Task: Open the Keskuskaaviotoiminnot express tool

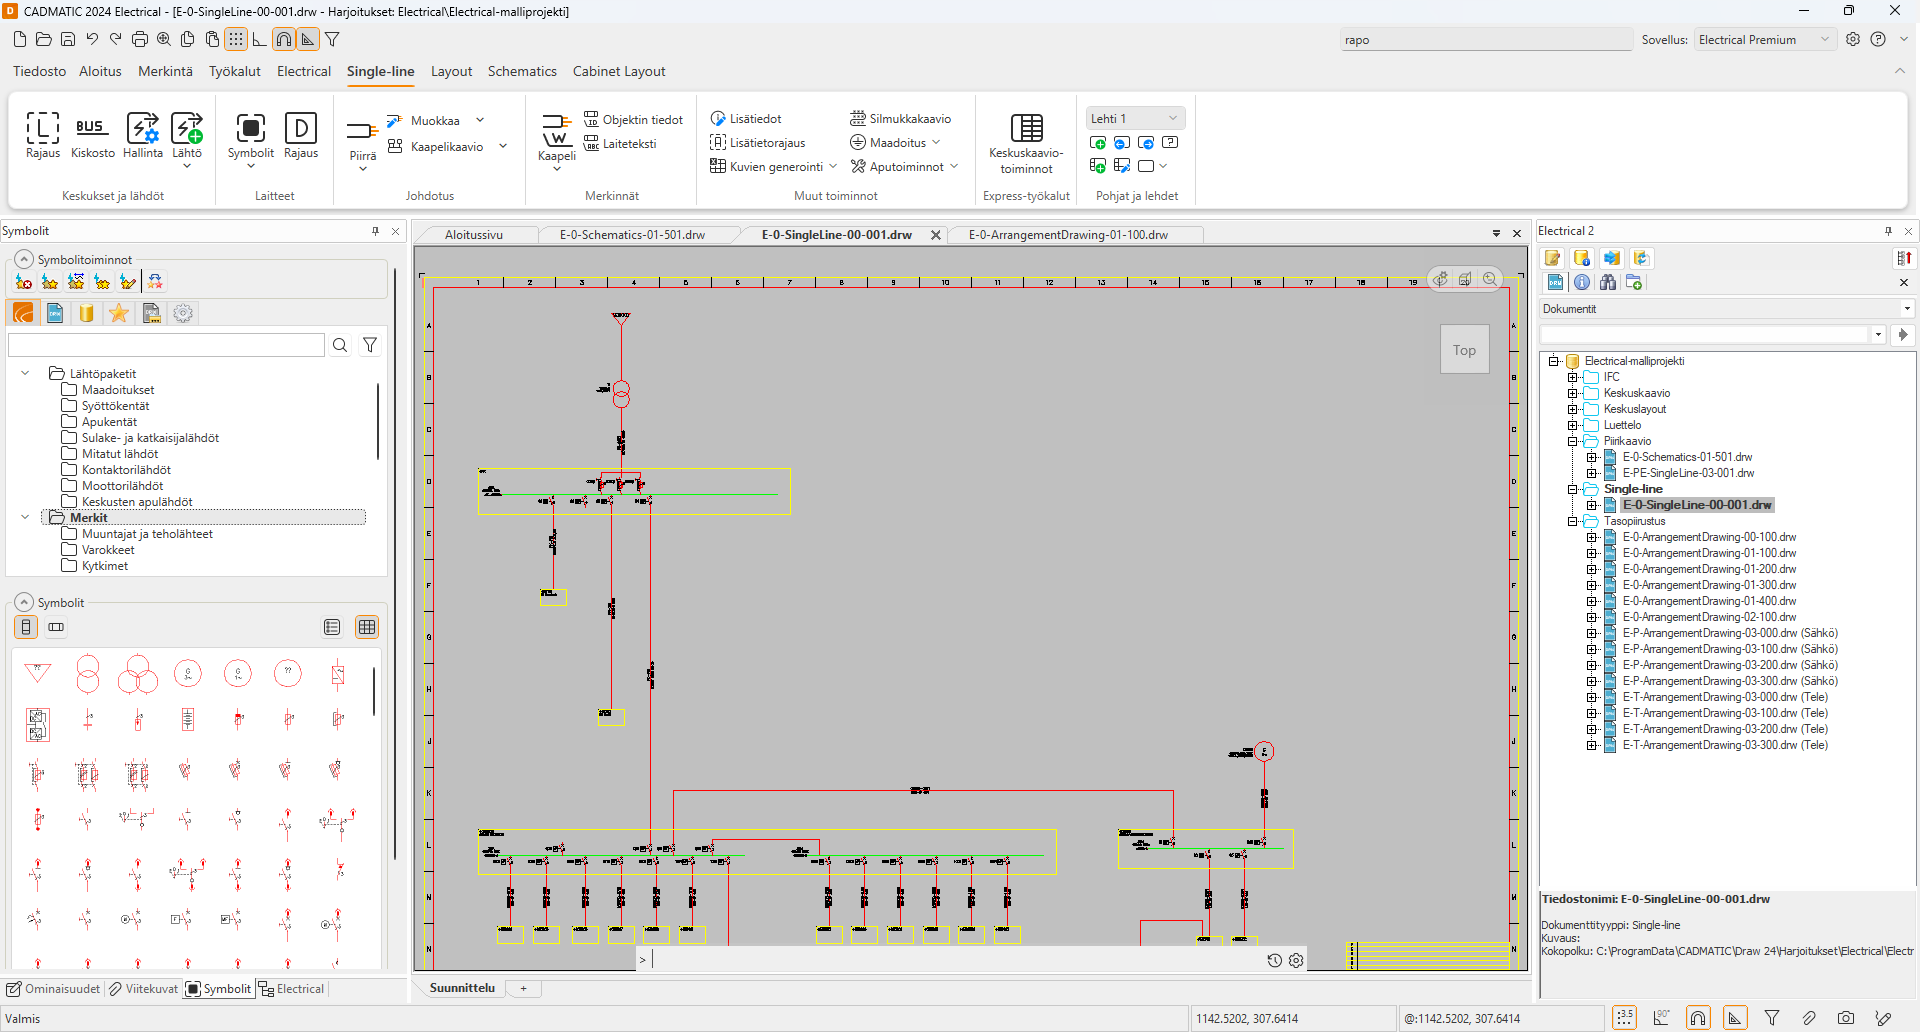Action: click(x=1026, y=143)
